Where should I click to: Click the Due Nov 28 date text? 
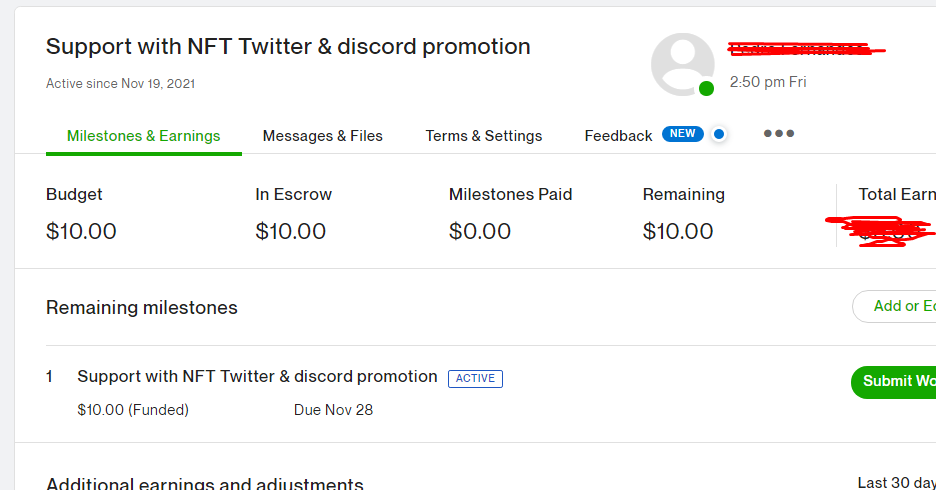click(333, 410)
